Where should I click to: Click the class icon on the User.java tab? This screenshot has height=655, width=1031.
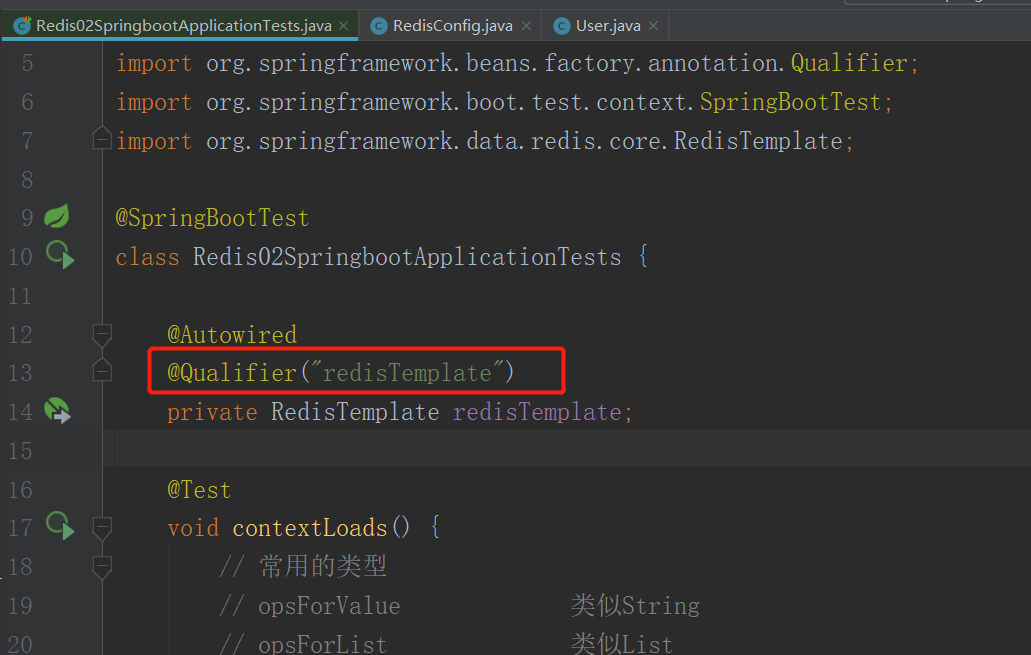coord(562,26)
